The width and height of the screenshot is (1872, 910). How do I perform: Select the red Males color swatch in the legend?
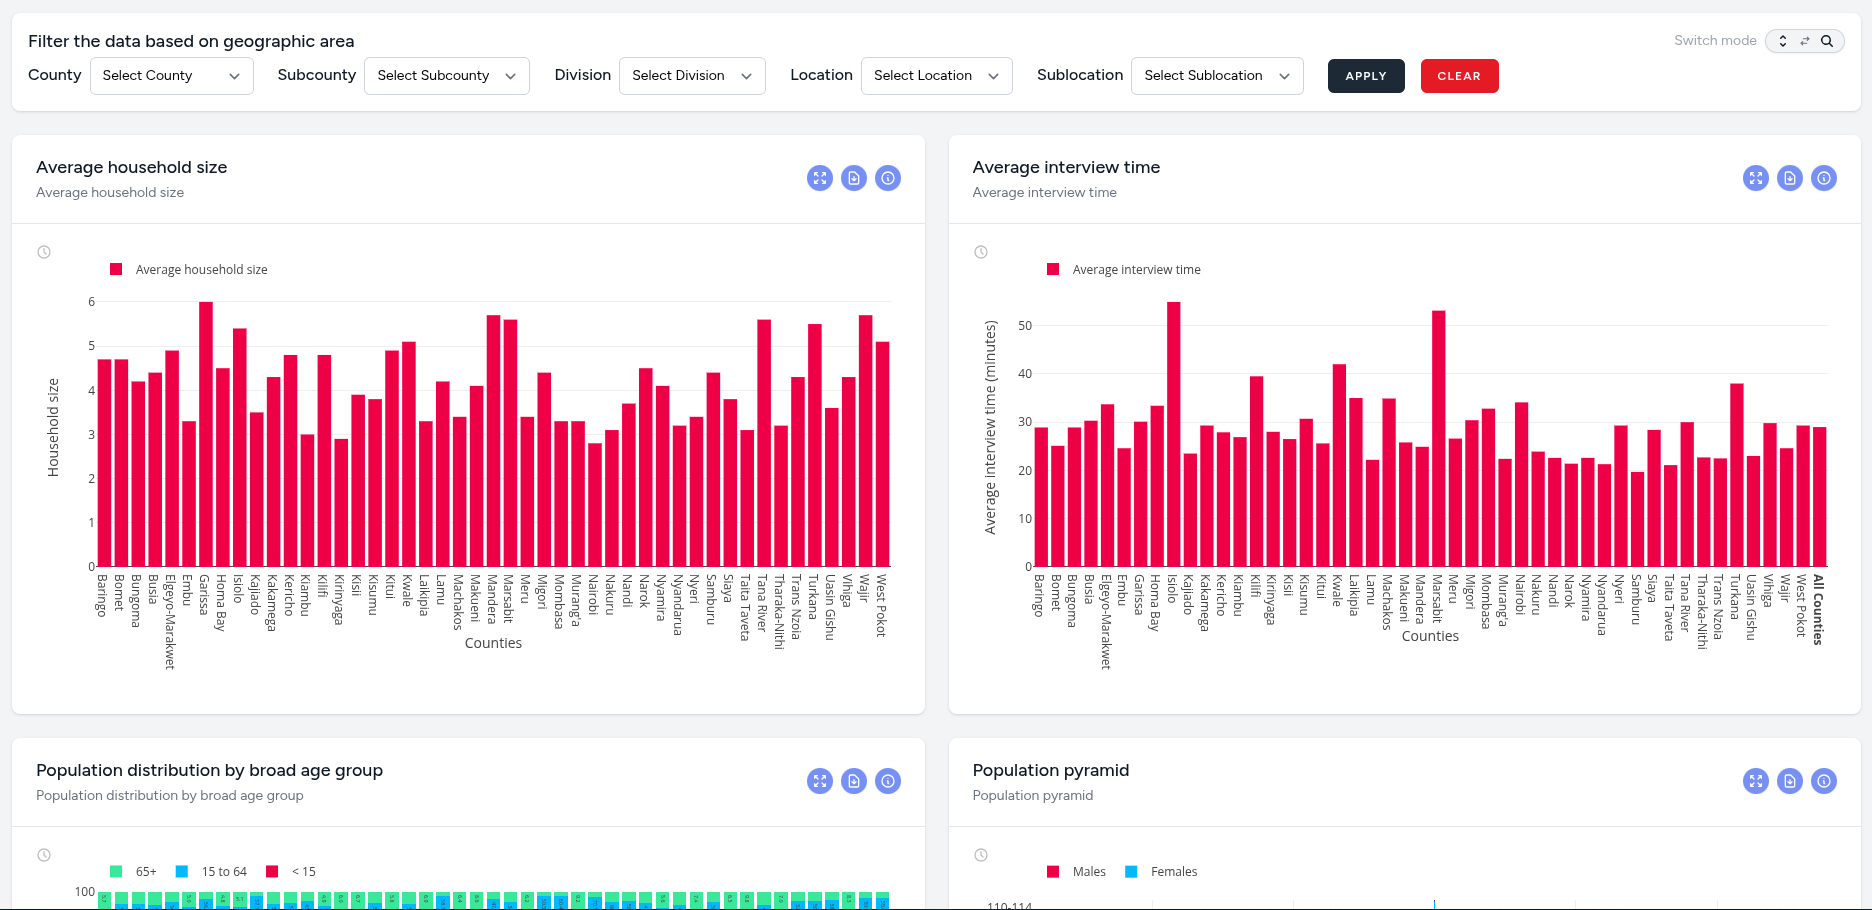click(1052, 871)
